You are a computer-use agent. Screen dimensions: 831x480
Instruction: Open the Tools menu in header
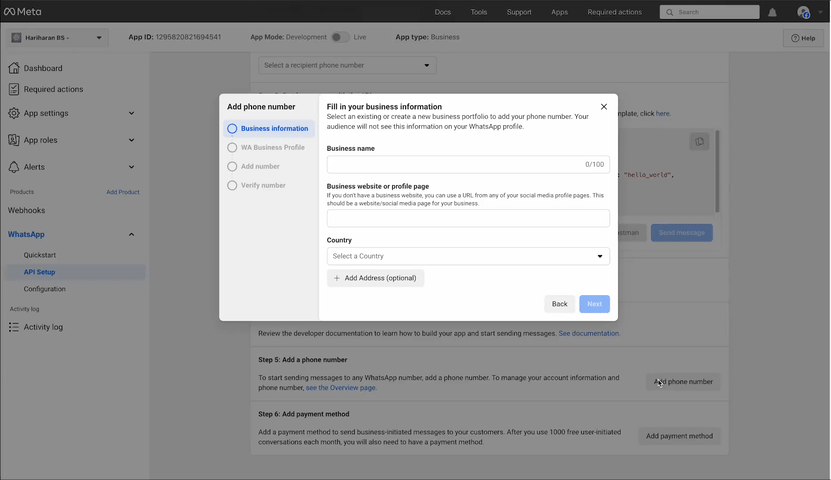tap(479, 12)
